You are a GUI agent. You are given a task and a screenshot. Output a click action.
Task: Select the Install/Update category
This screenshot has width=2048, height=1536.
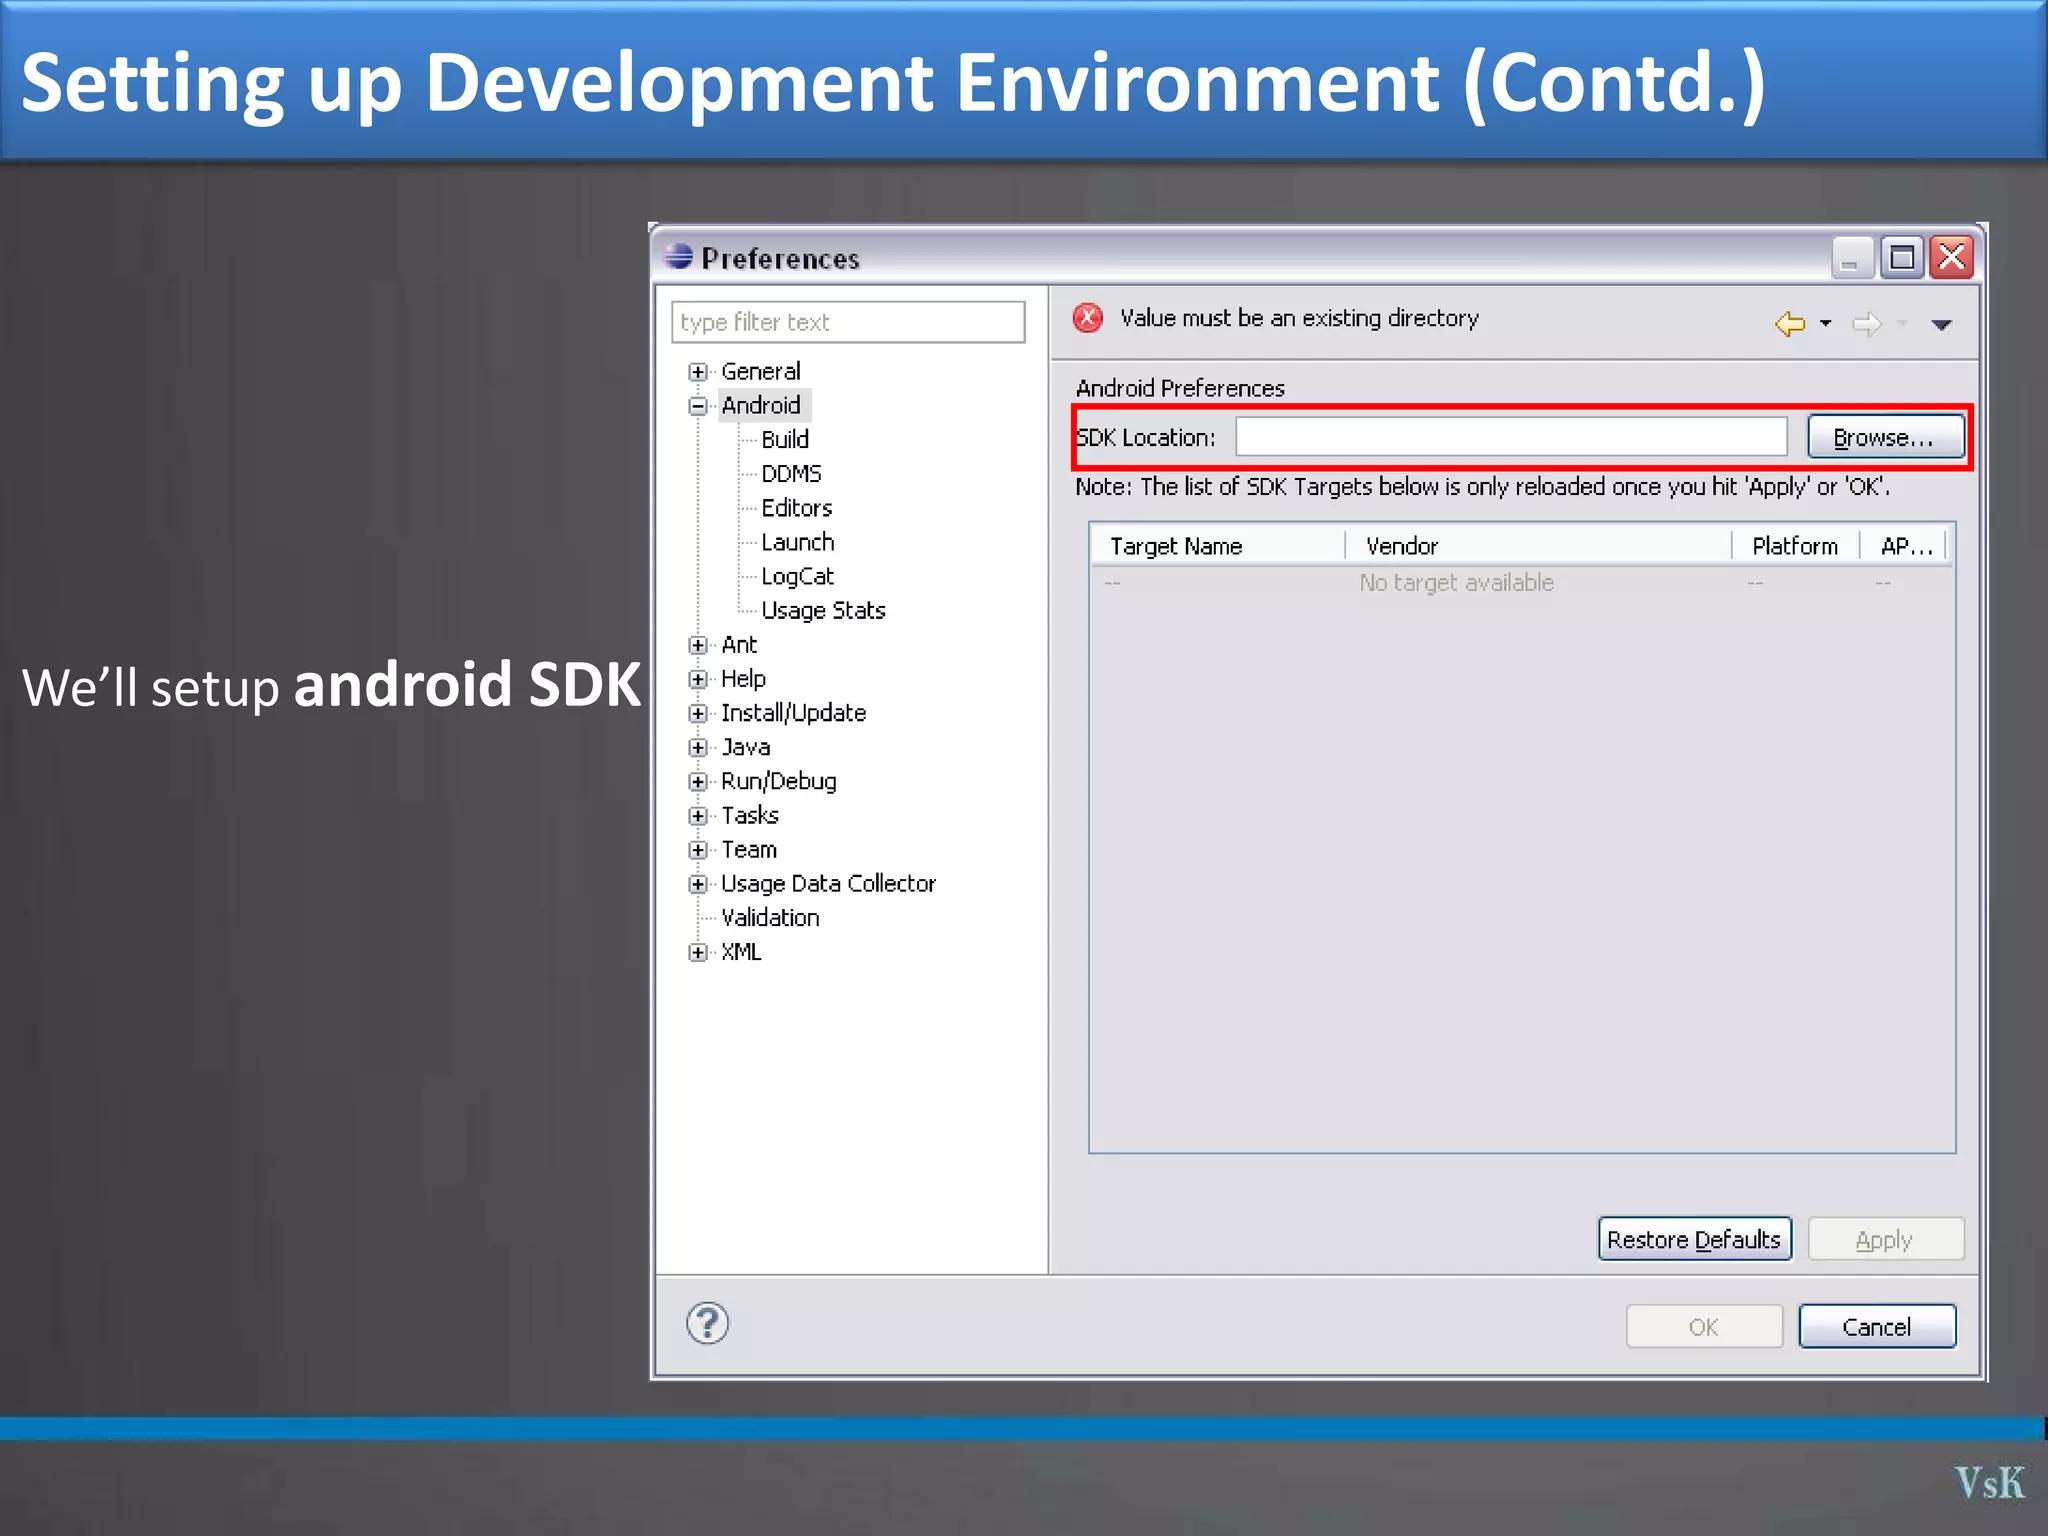[x=793, y=712]
